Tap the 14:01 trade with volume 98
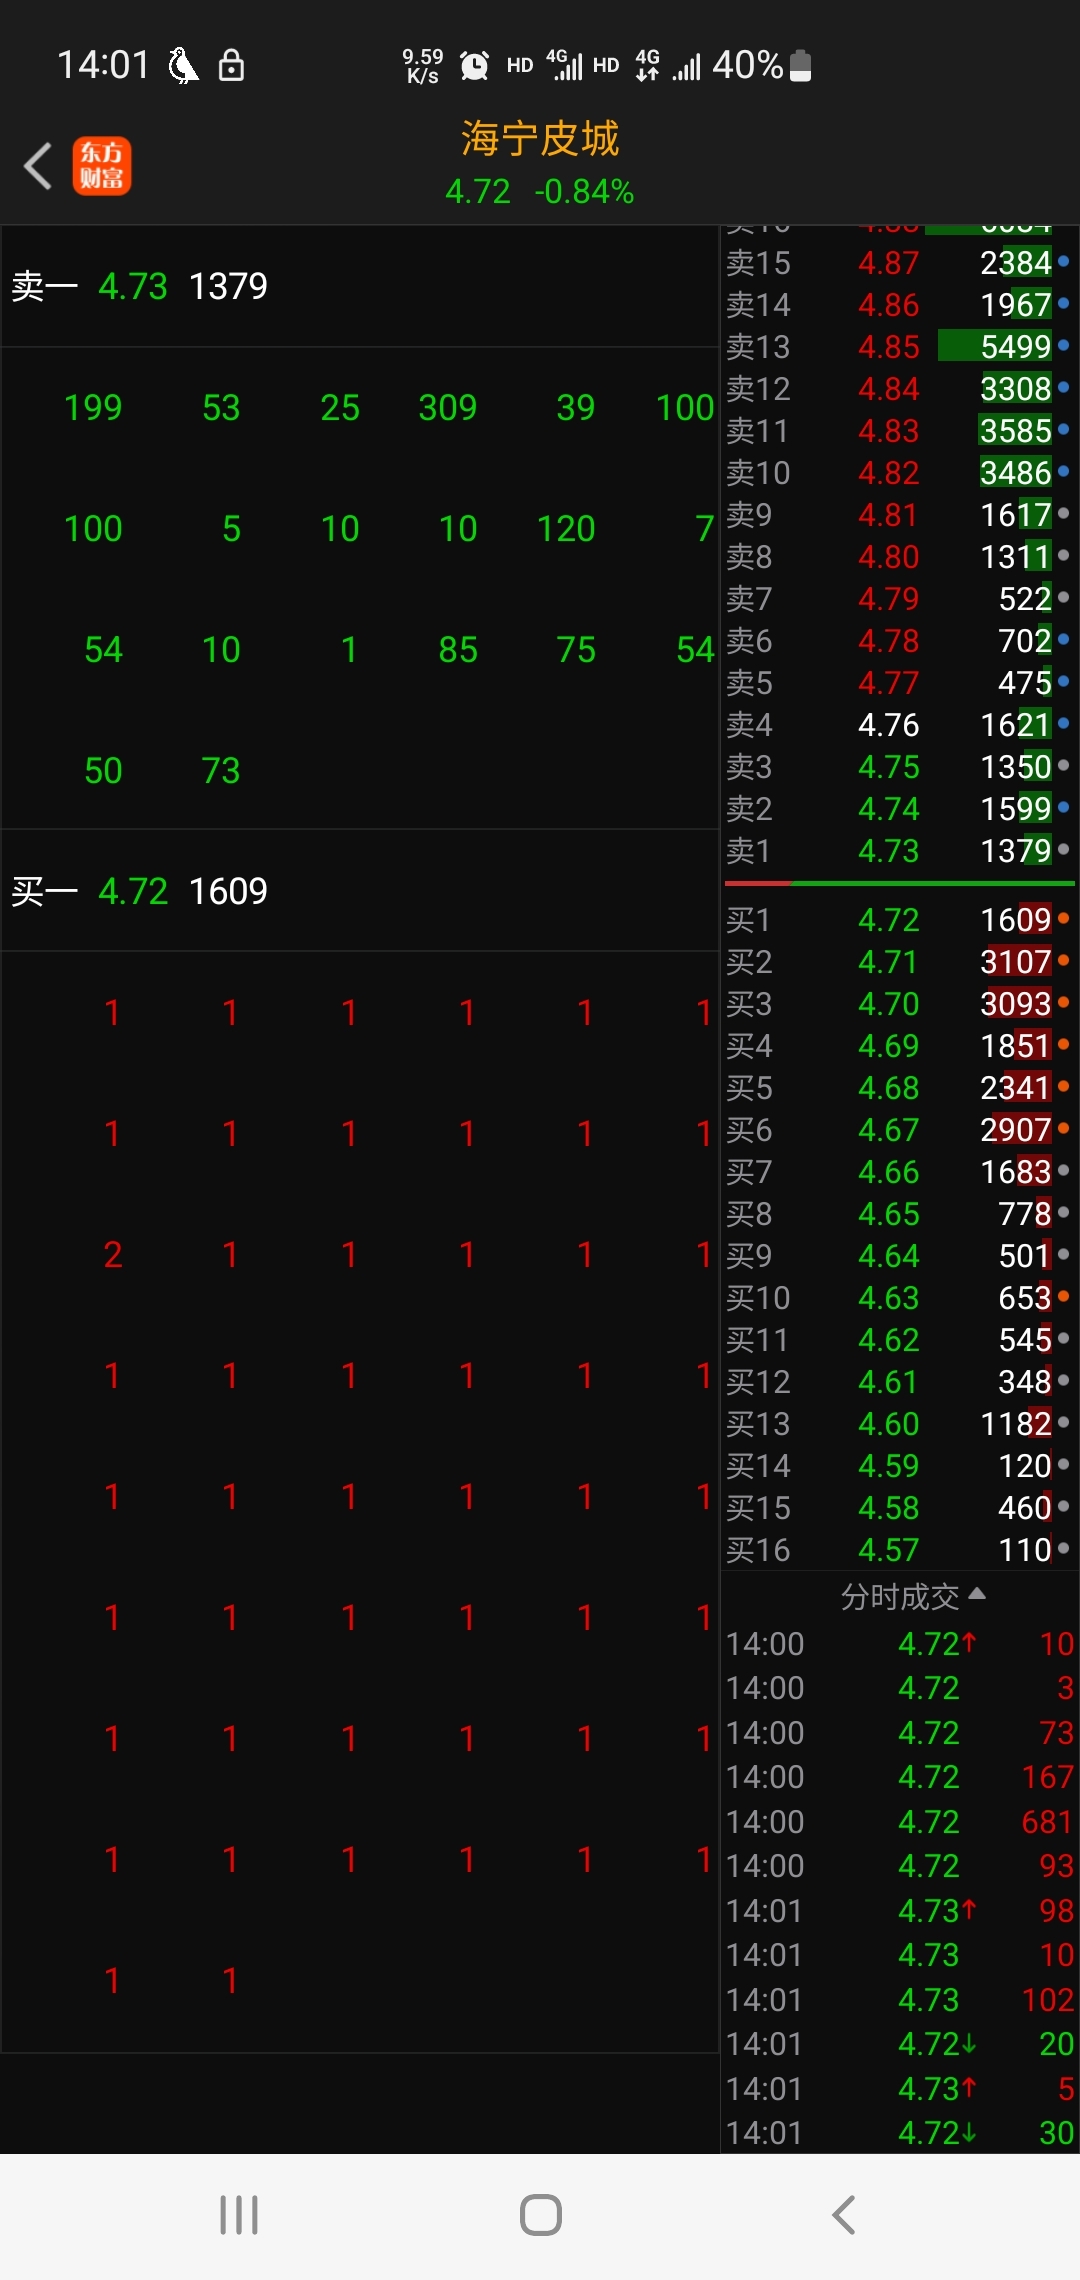The width and height of the screenshot is (1080, 2280). click(x=898, y=1911)
